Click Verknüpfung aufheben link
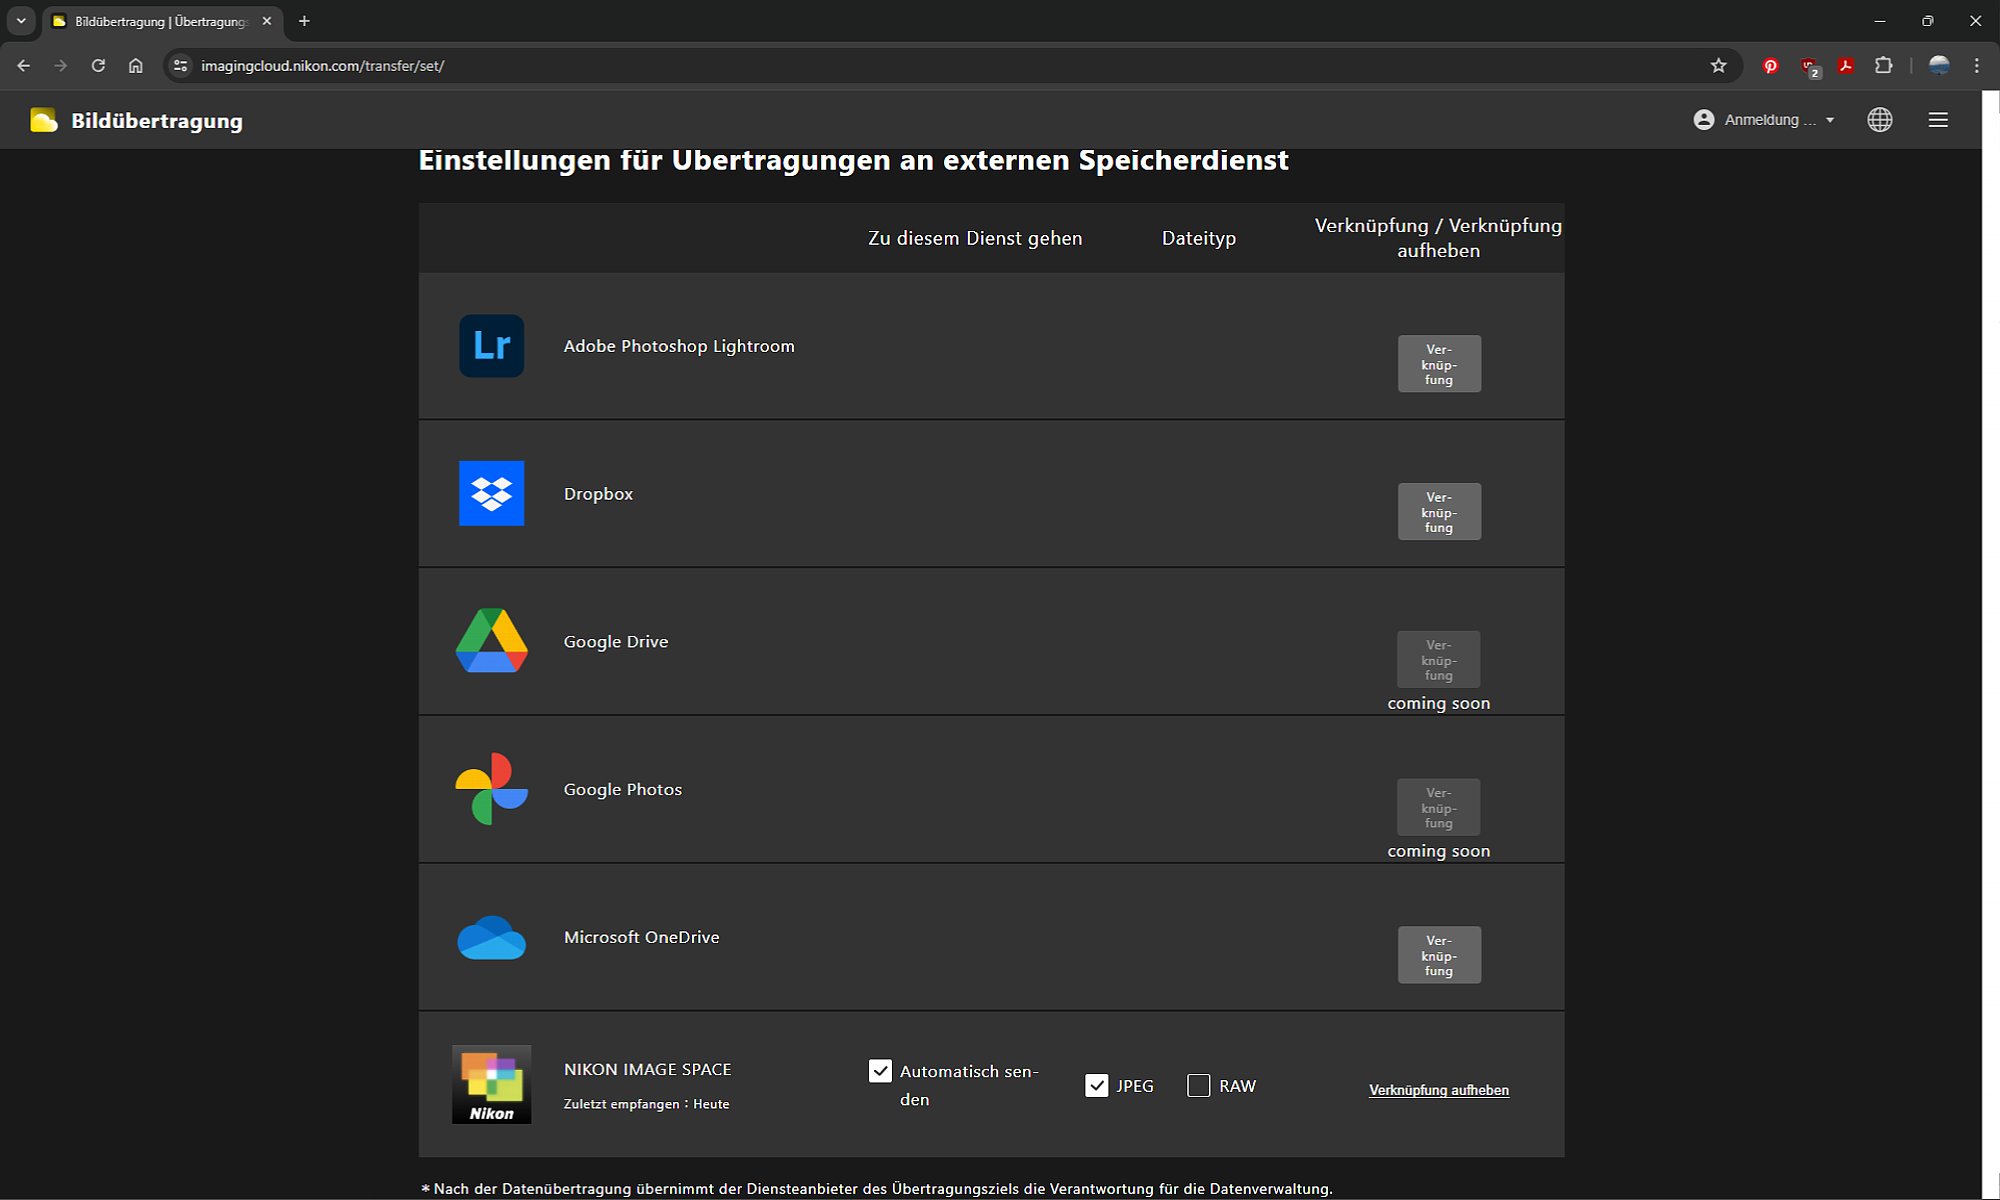The width and height of the screenshot is (2000, 1200). click(x=1438, y=1090)
